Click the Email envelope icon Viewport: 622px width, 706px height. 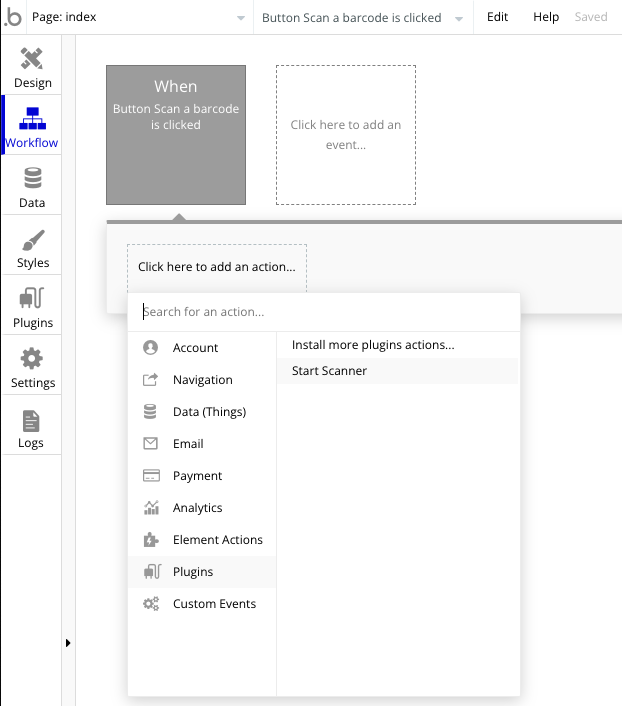coord(150,444)
